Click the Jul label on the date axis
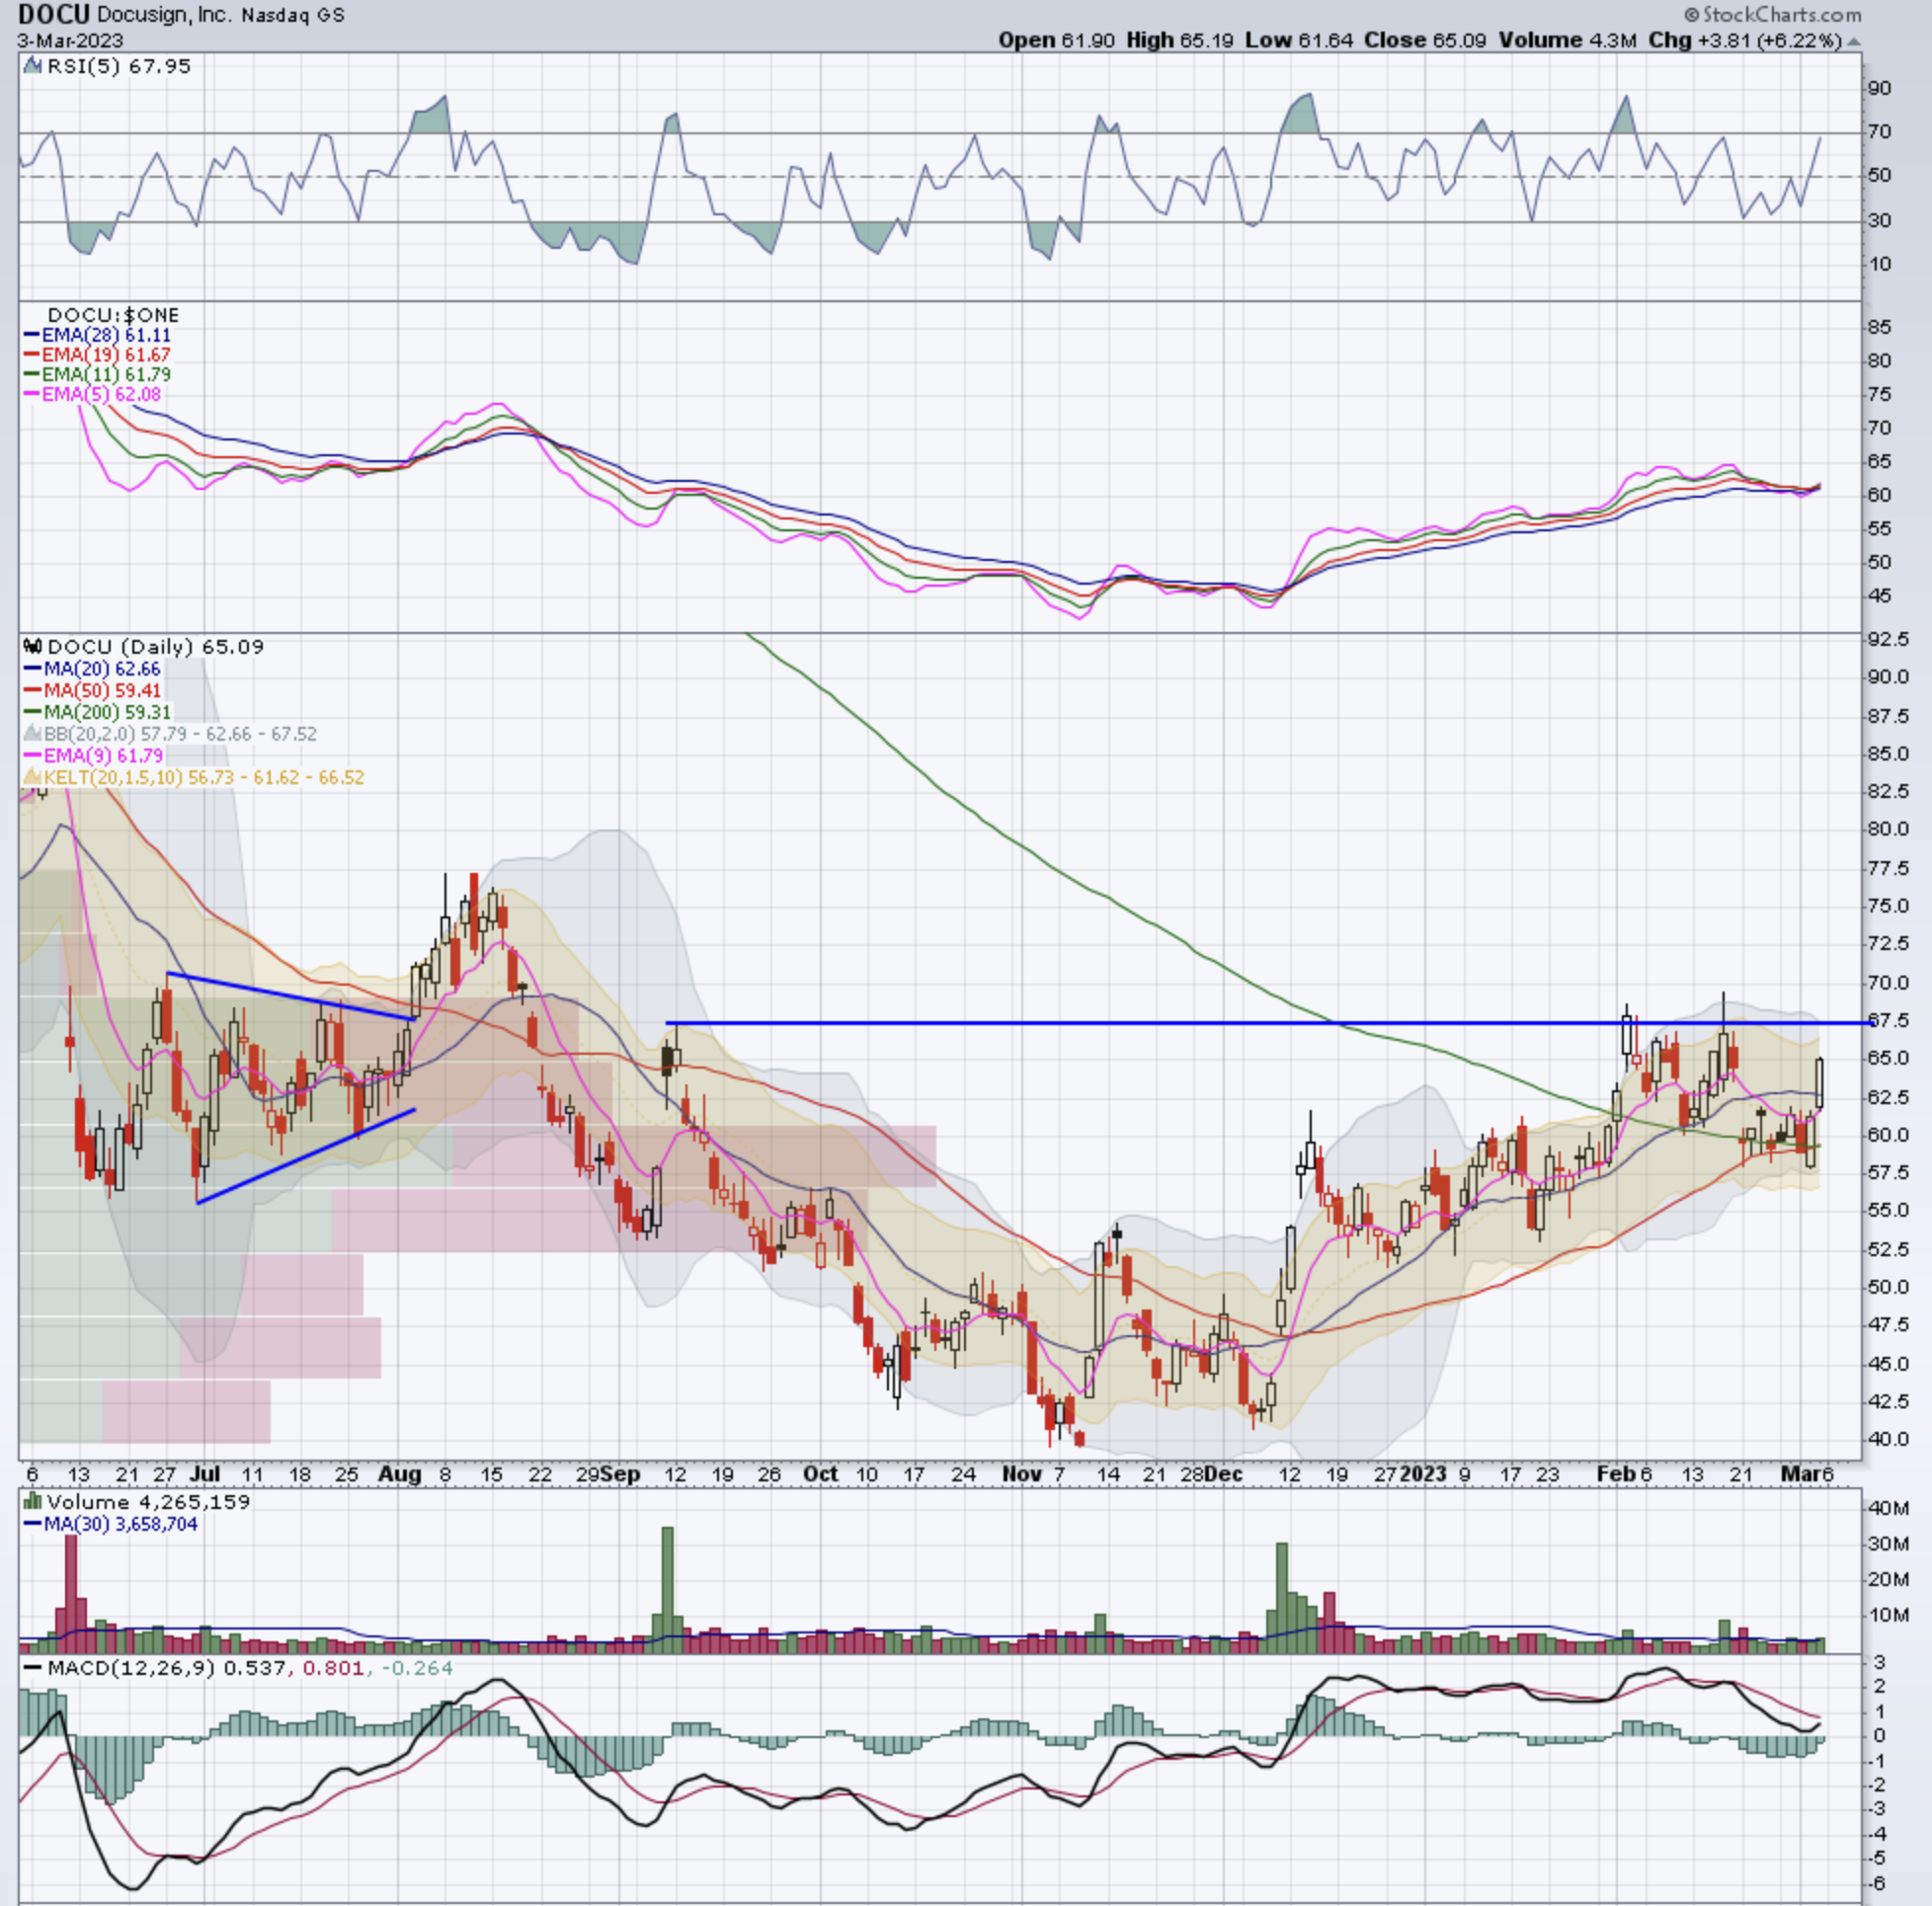Viewport: 1932px width, 1906px height. (204, 1474)
